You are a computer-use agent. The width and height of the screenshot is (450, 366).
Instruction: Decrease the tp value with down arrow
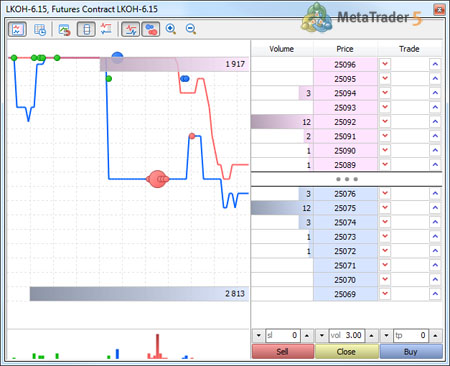click(386, 335)
